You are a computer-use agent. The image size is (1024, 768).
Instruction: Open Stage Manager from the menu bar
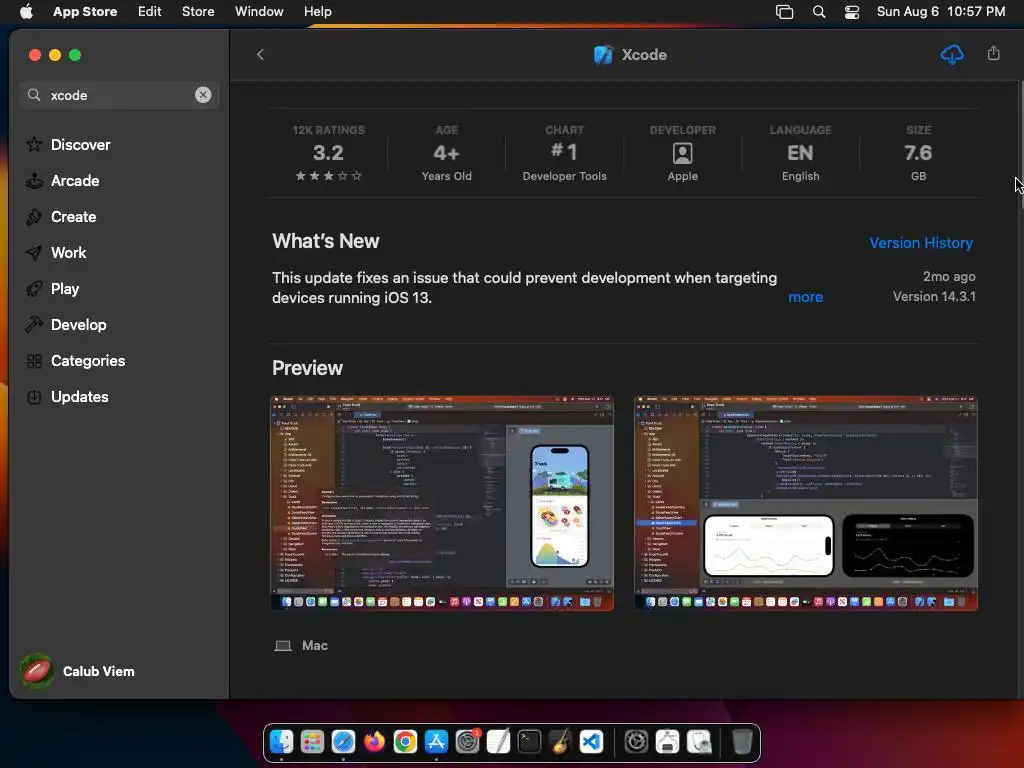click(x=784, y=11)
